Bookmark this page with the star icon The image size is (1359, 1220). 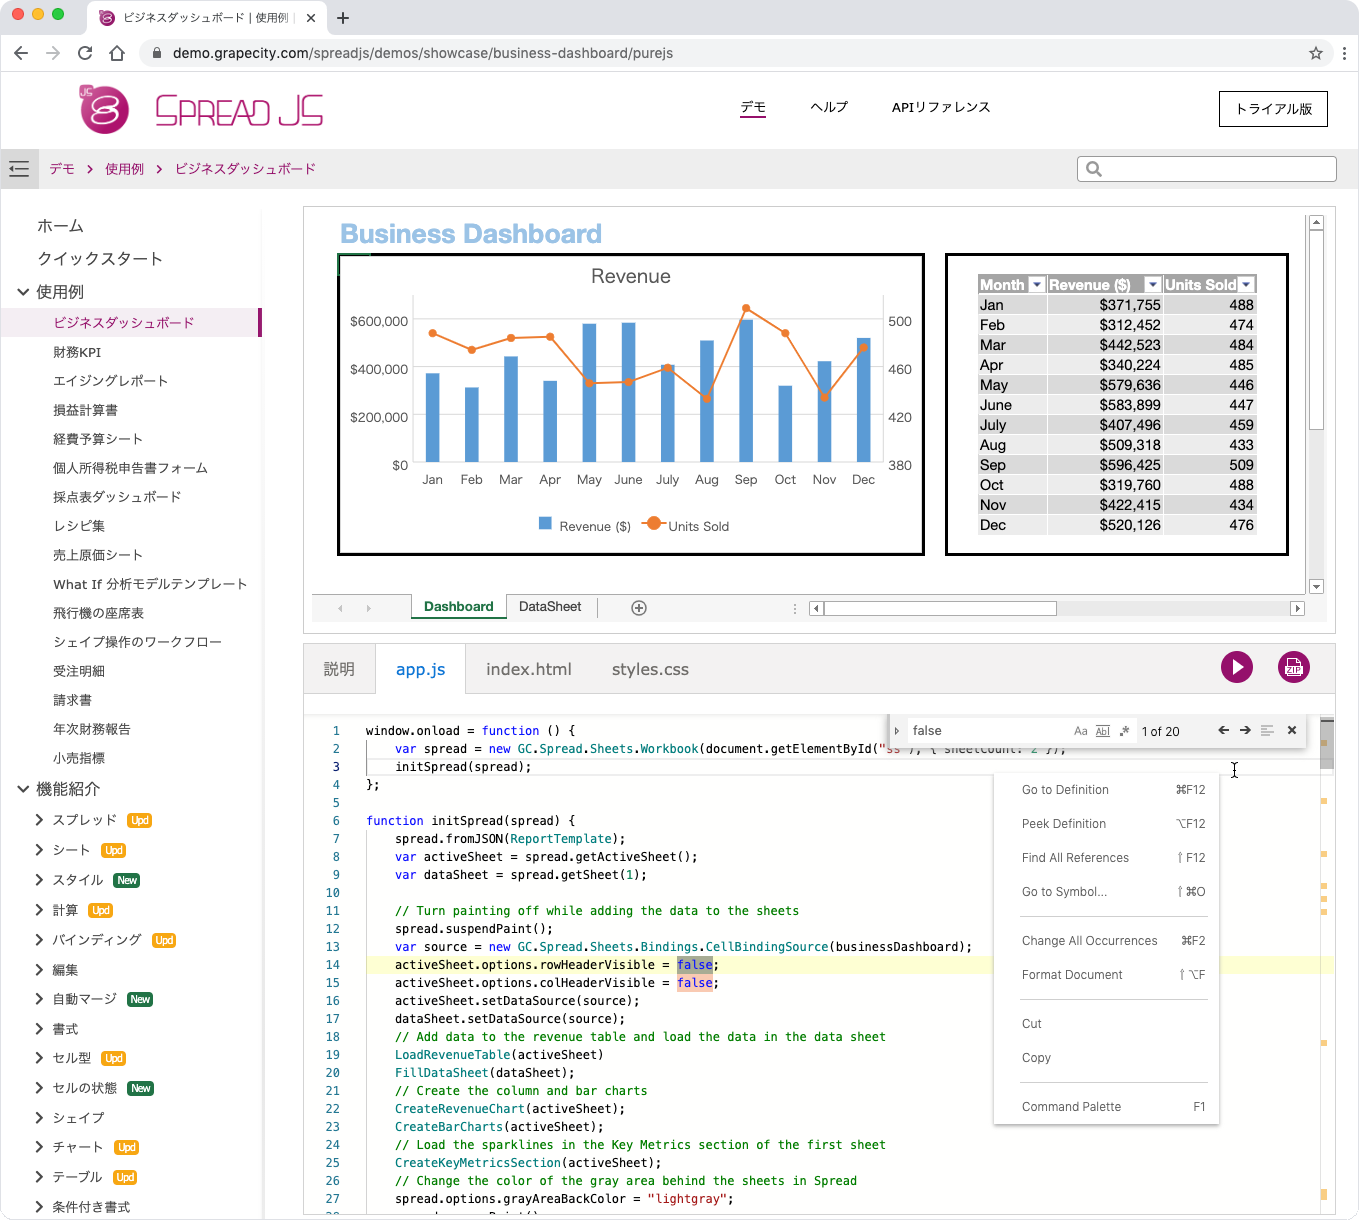1316,53
